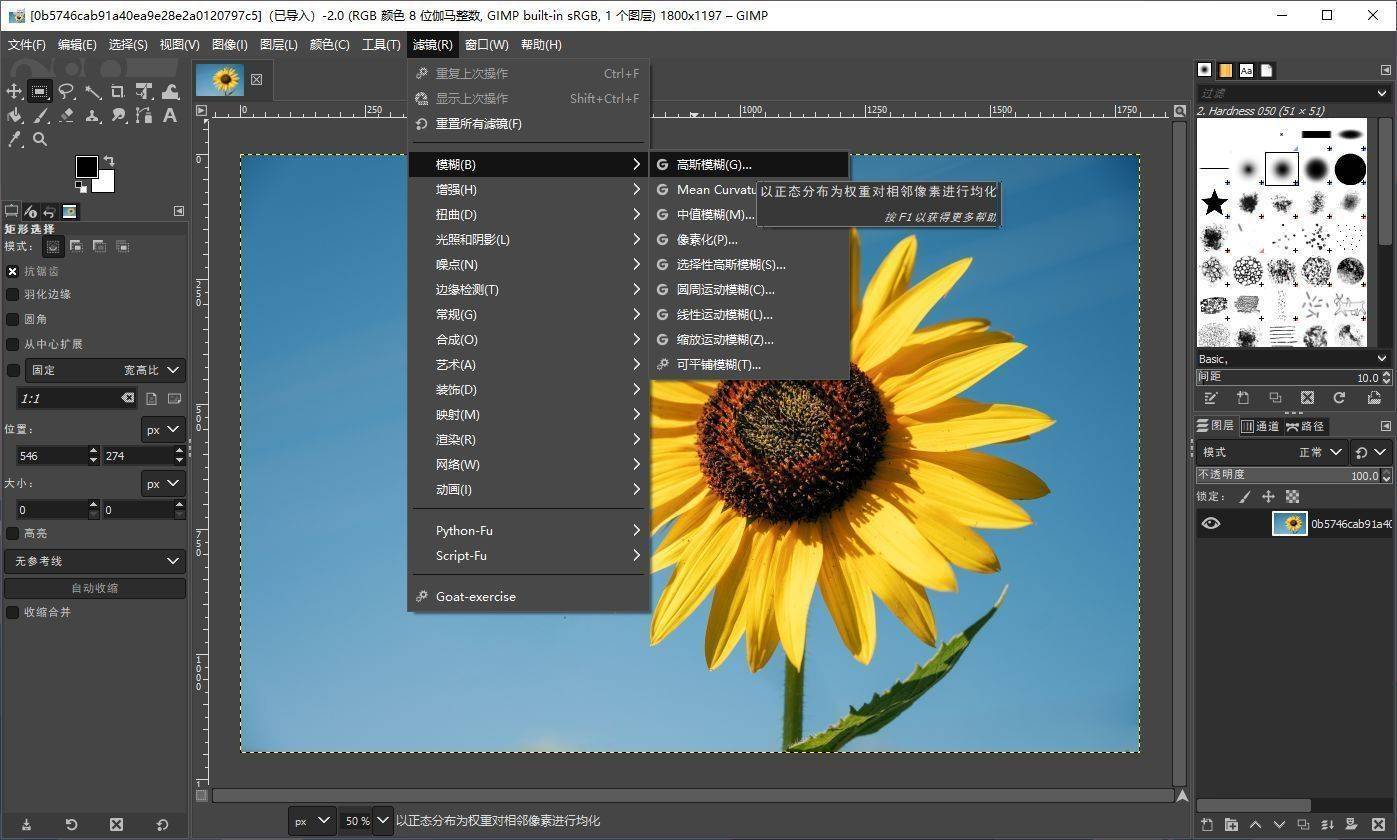Save tool preset icon at bottom left
The height and width of the screenshot is (840, 1397).
[26, 825]
